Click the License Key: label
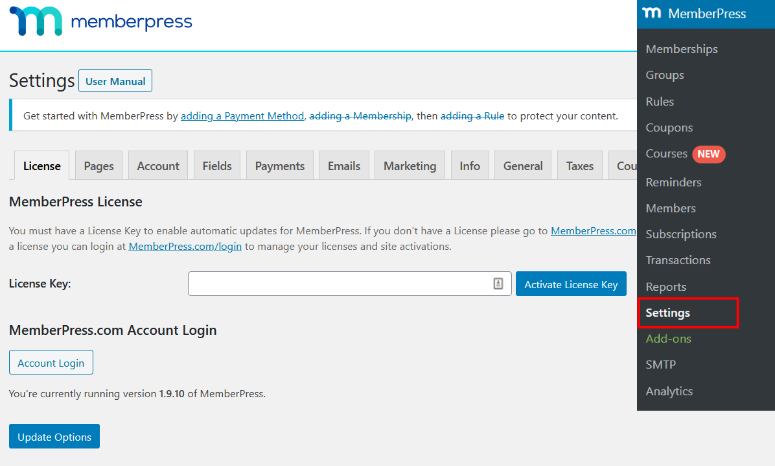The image size is (775, 466). (x=40, y=284)
